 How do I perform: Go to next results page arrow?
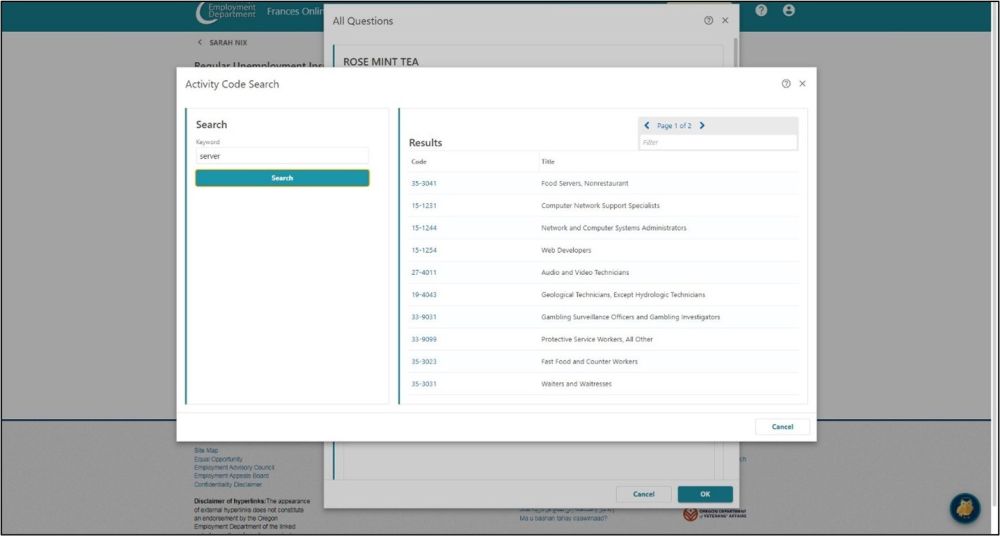[x=702, y=126]
